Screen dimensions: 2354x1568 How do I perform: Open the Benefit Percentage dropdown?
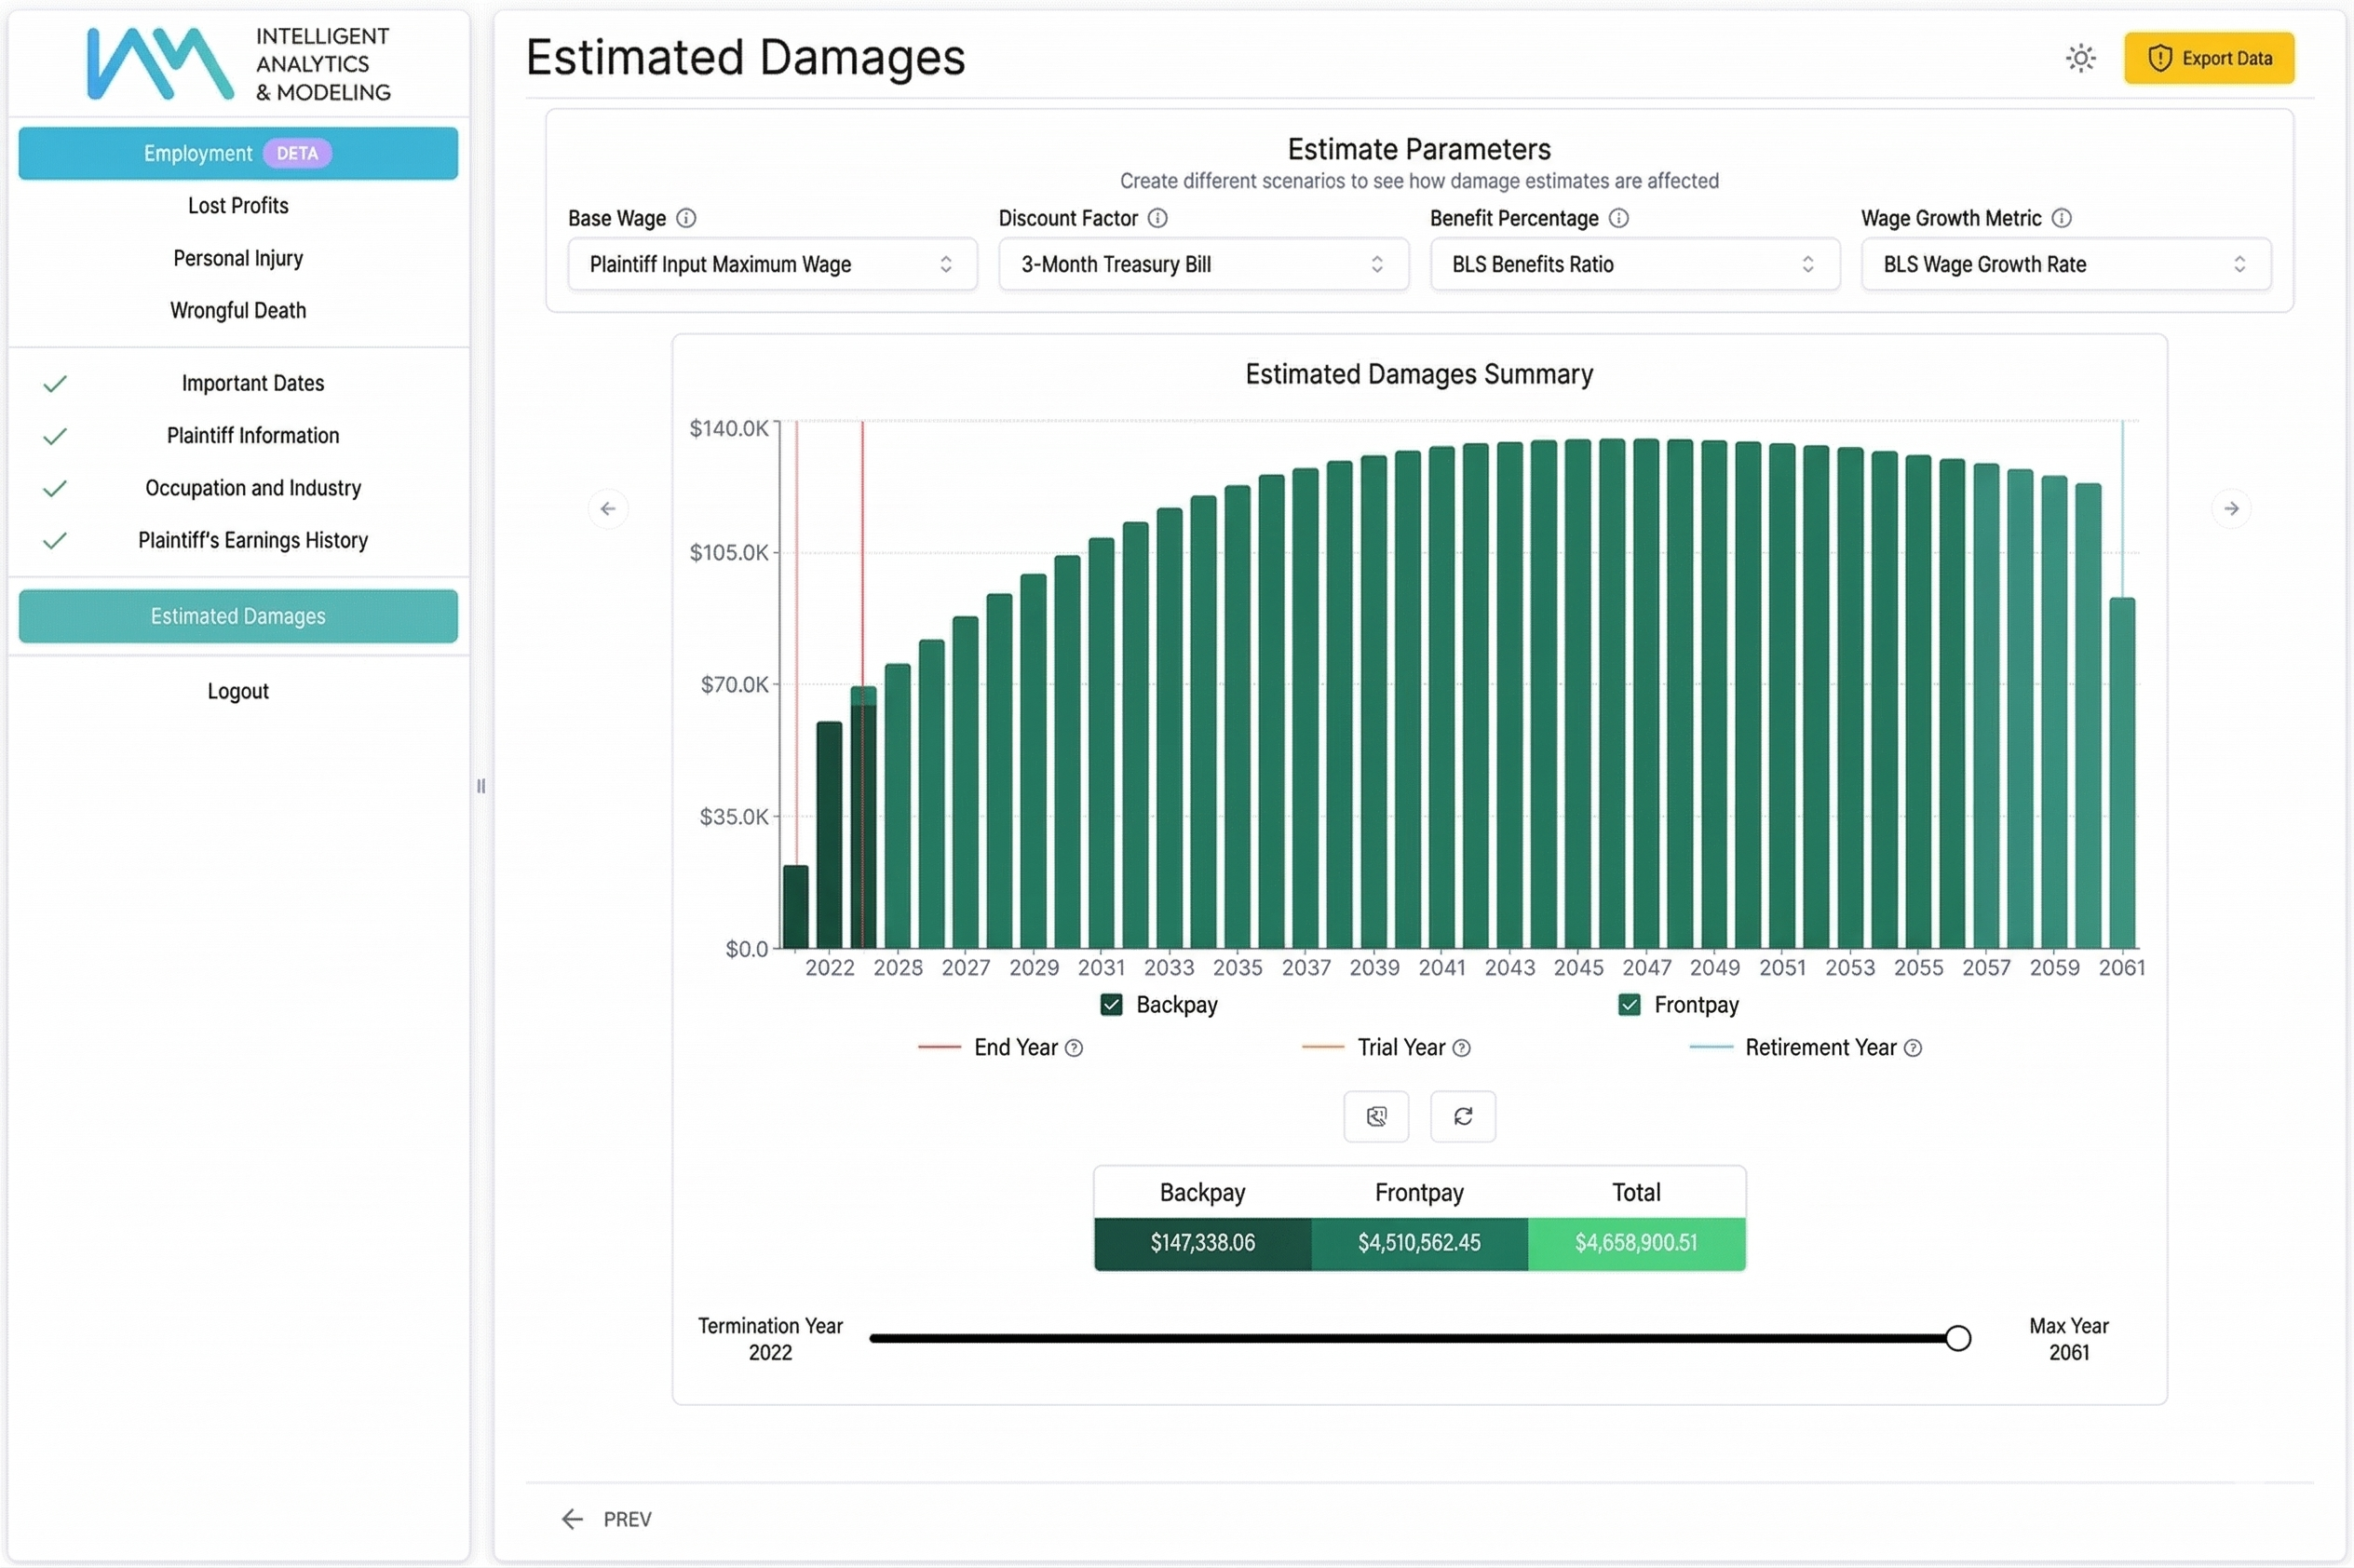coord(1634,264)
